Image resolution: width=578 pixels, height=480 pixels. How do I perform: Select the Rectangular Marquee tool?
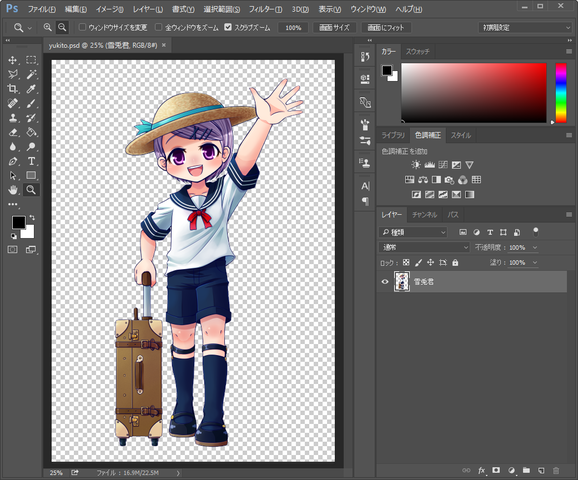(x=31, y=60)
